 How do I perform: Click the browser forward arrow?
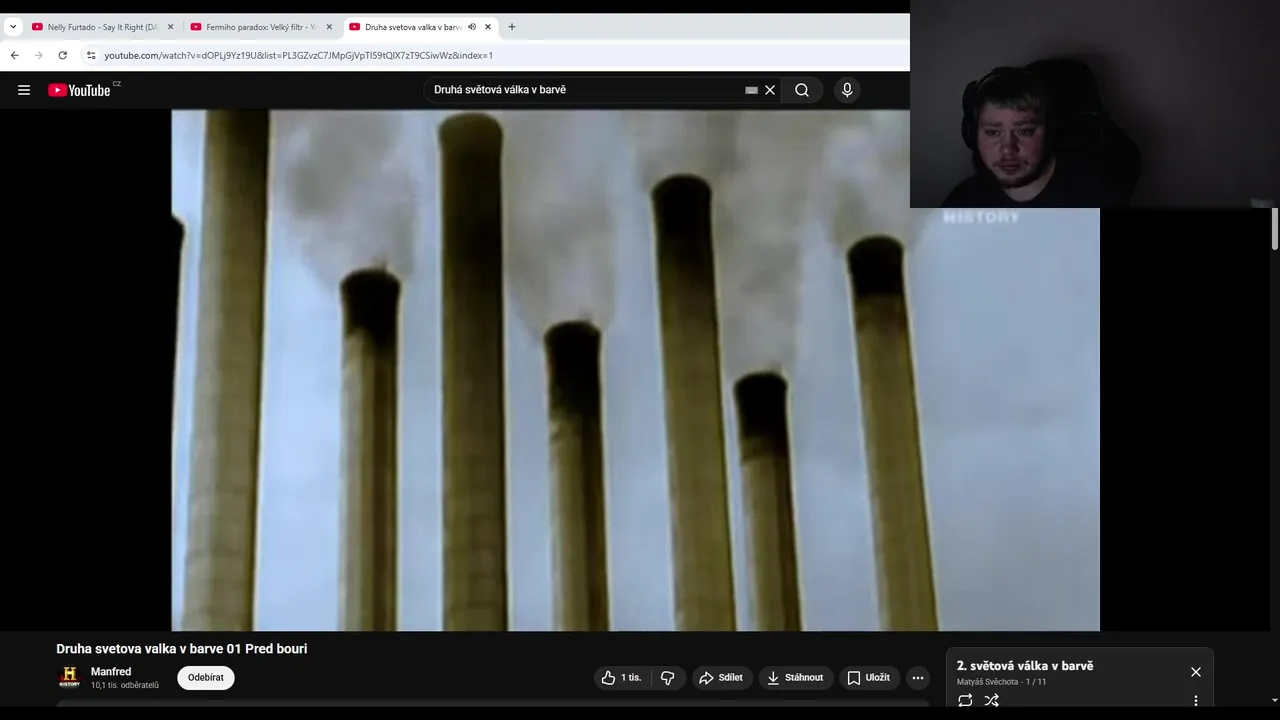(38, 55)
